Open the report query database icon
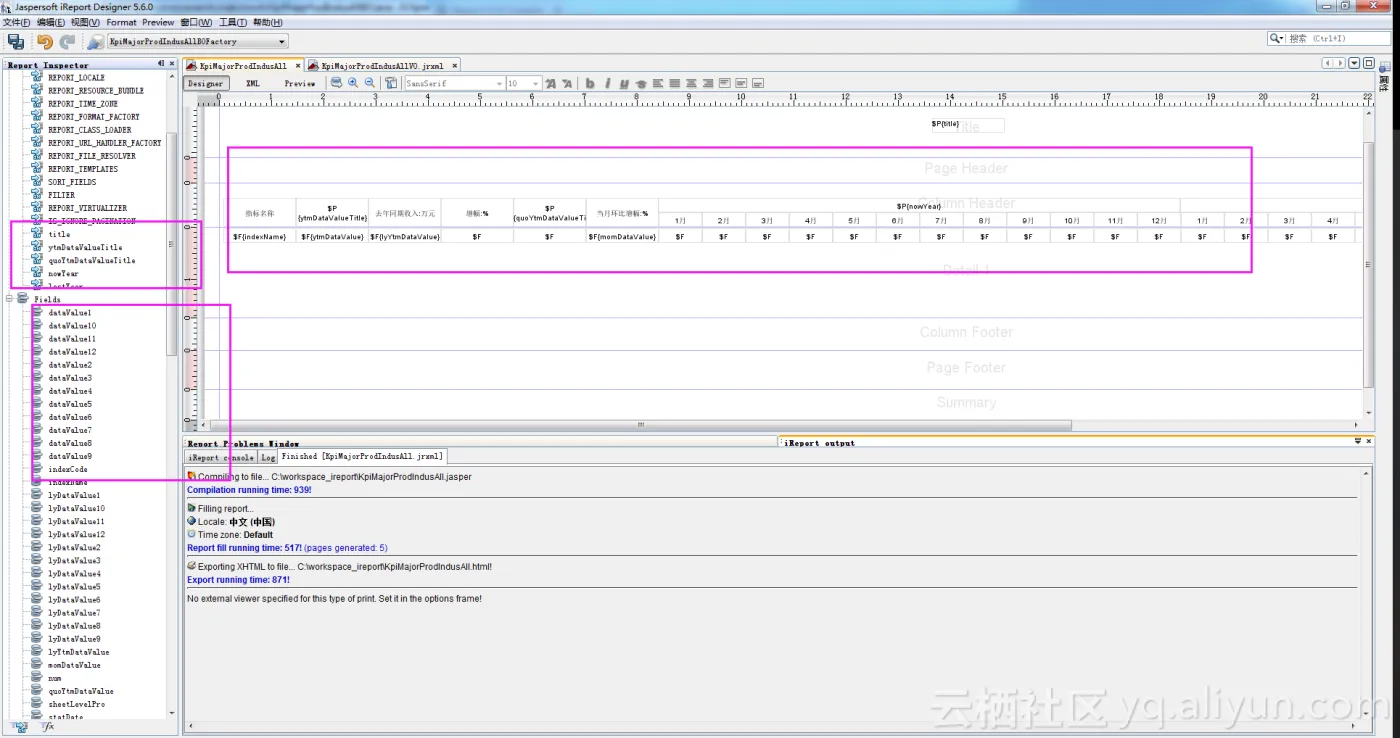The image size is (1400, 738). tap(337, 83)
